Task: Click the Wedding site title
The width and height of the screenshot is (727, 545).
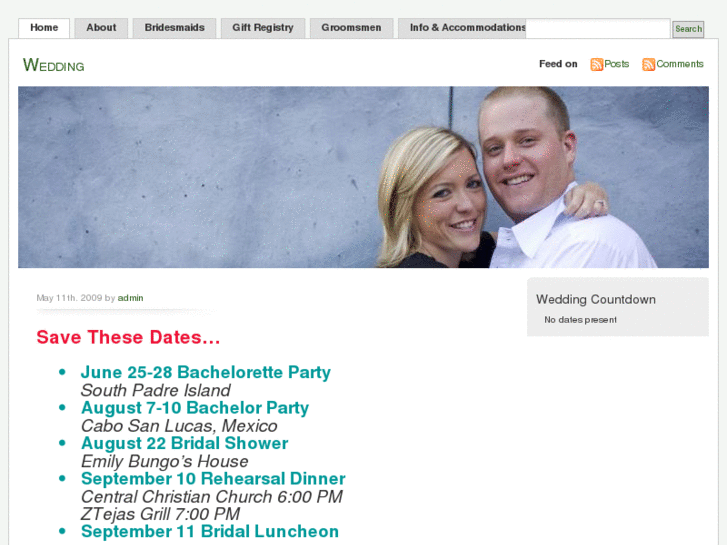Action: 54,65
